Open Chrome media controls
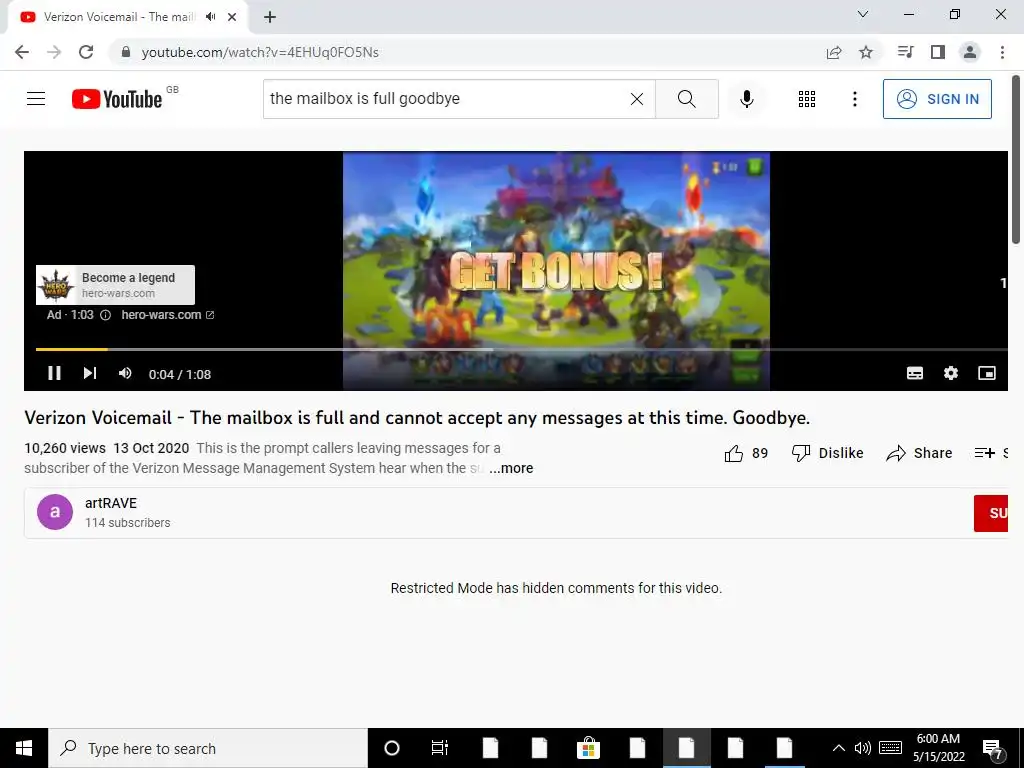The height and width of the screenshot is (768, 1024). pos(905,52)
